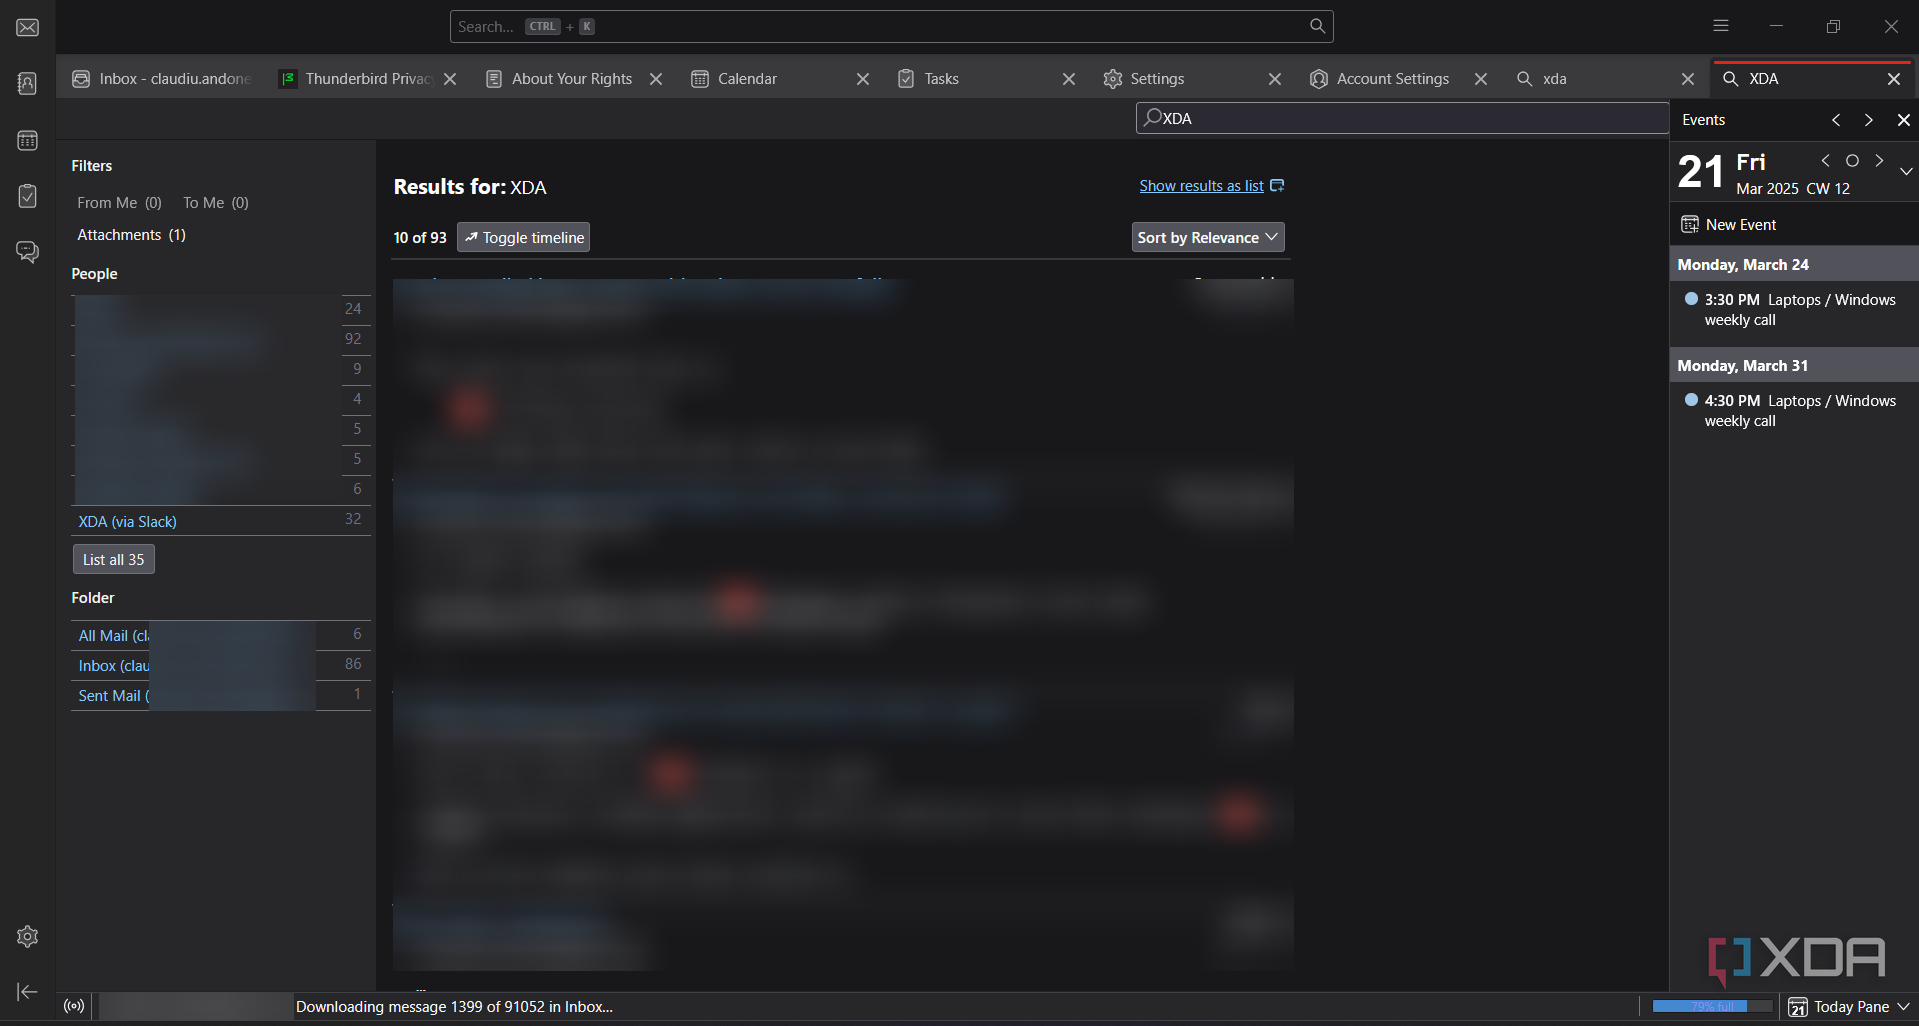Focus the global Search bar at top
1919x1026 pixels.
[x=891, y=26]
